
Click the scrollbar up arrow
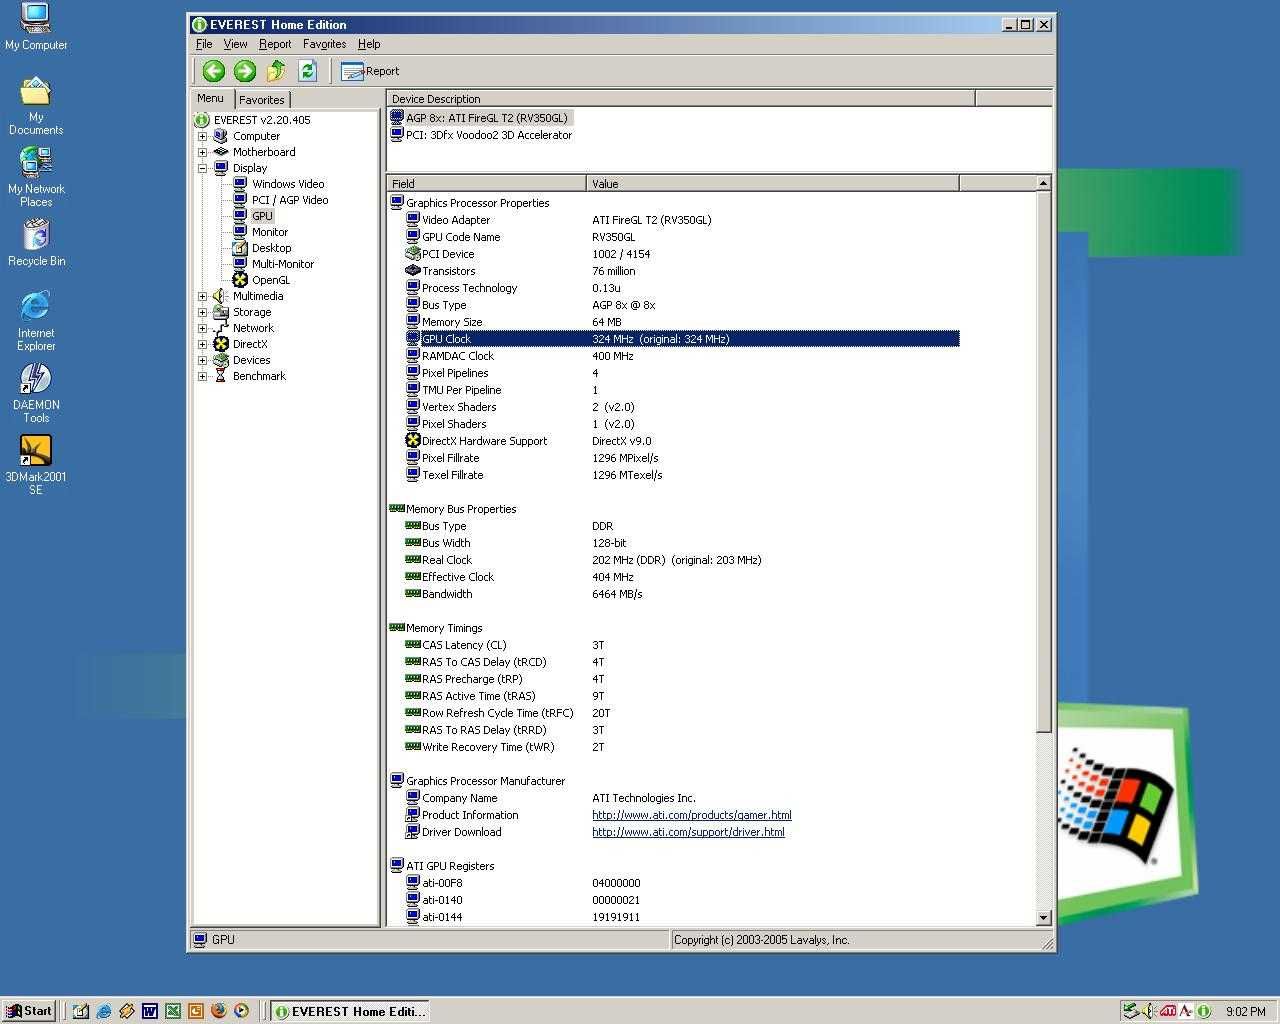(x=1043, y=183)
